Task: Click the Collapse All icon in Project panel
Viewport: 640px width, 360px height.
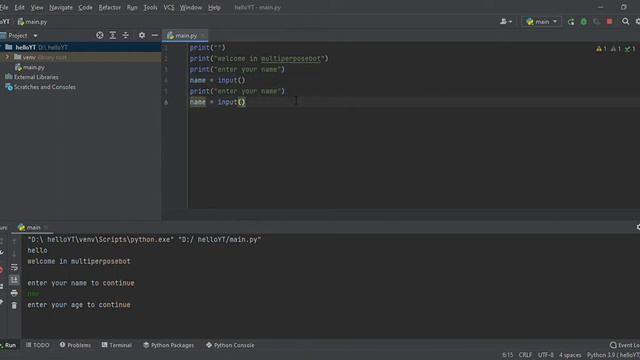Action: point(125,36)
